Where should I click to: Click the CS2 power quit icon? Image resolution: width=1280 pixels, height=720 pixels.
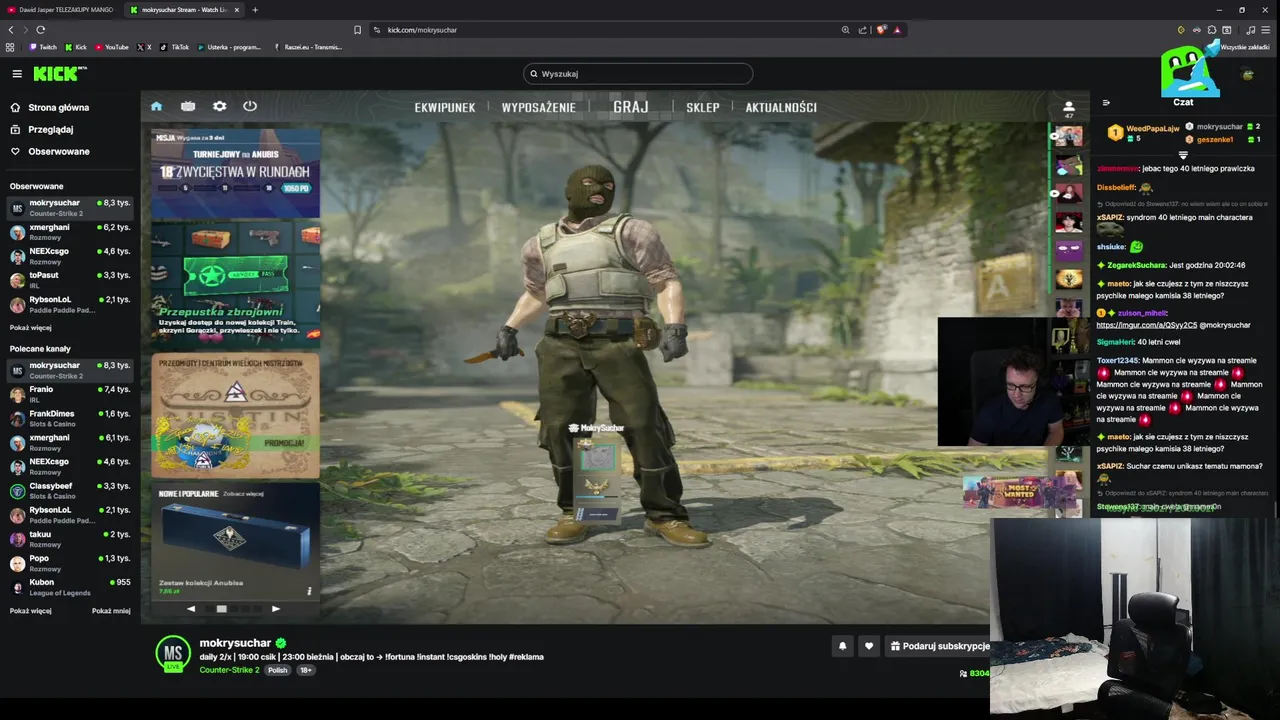click(x=250, y=106)
